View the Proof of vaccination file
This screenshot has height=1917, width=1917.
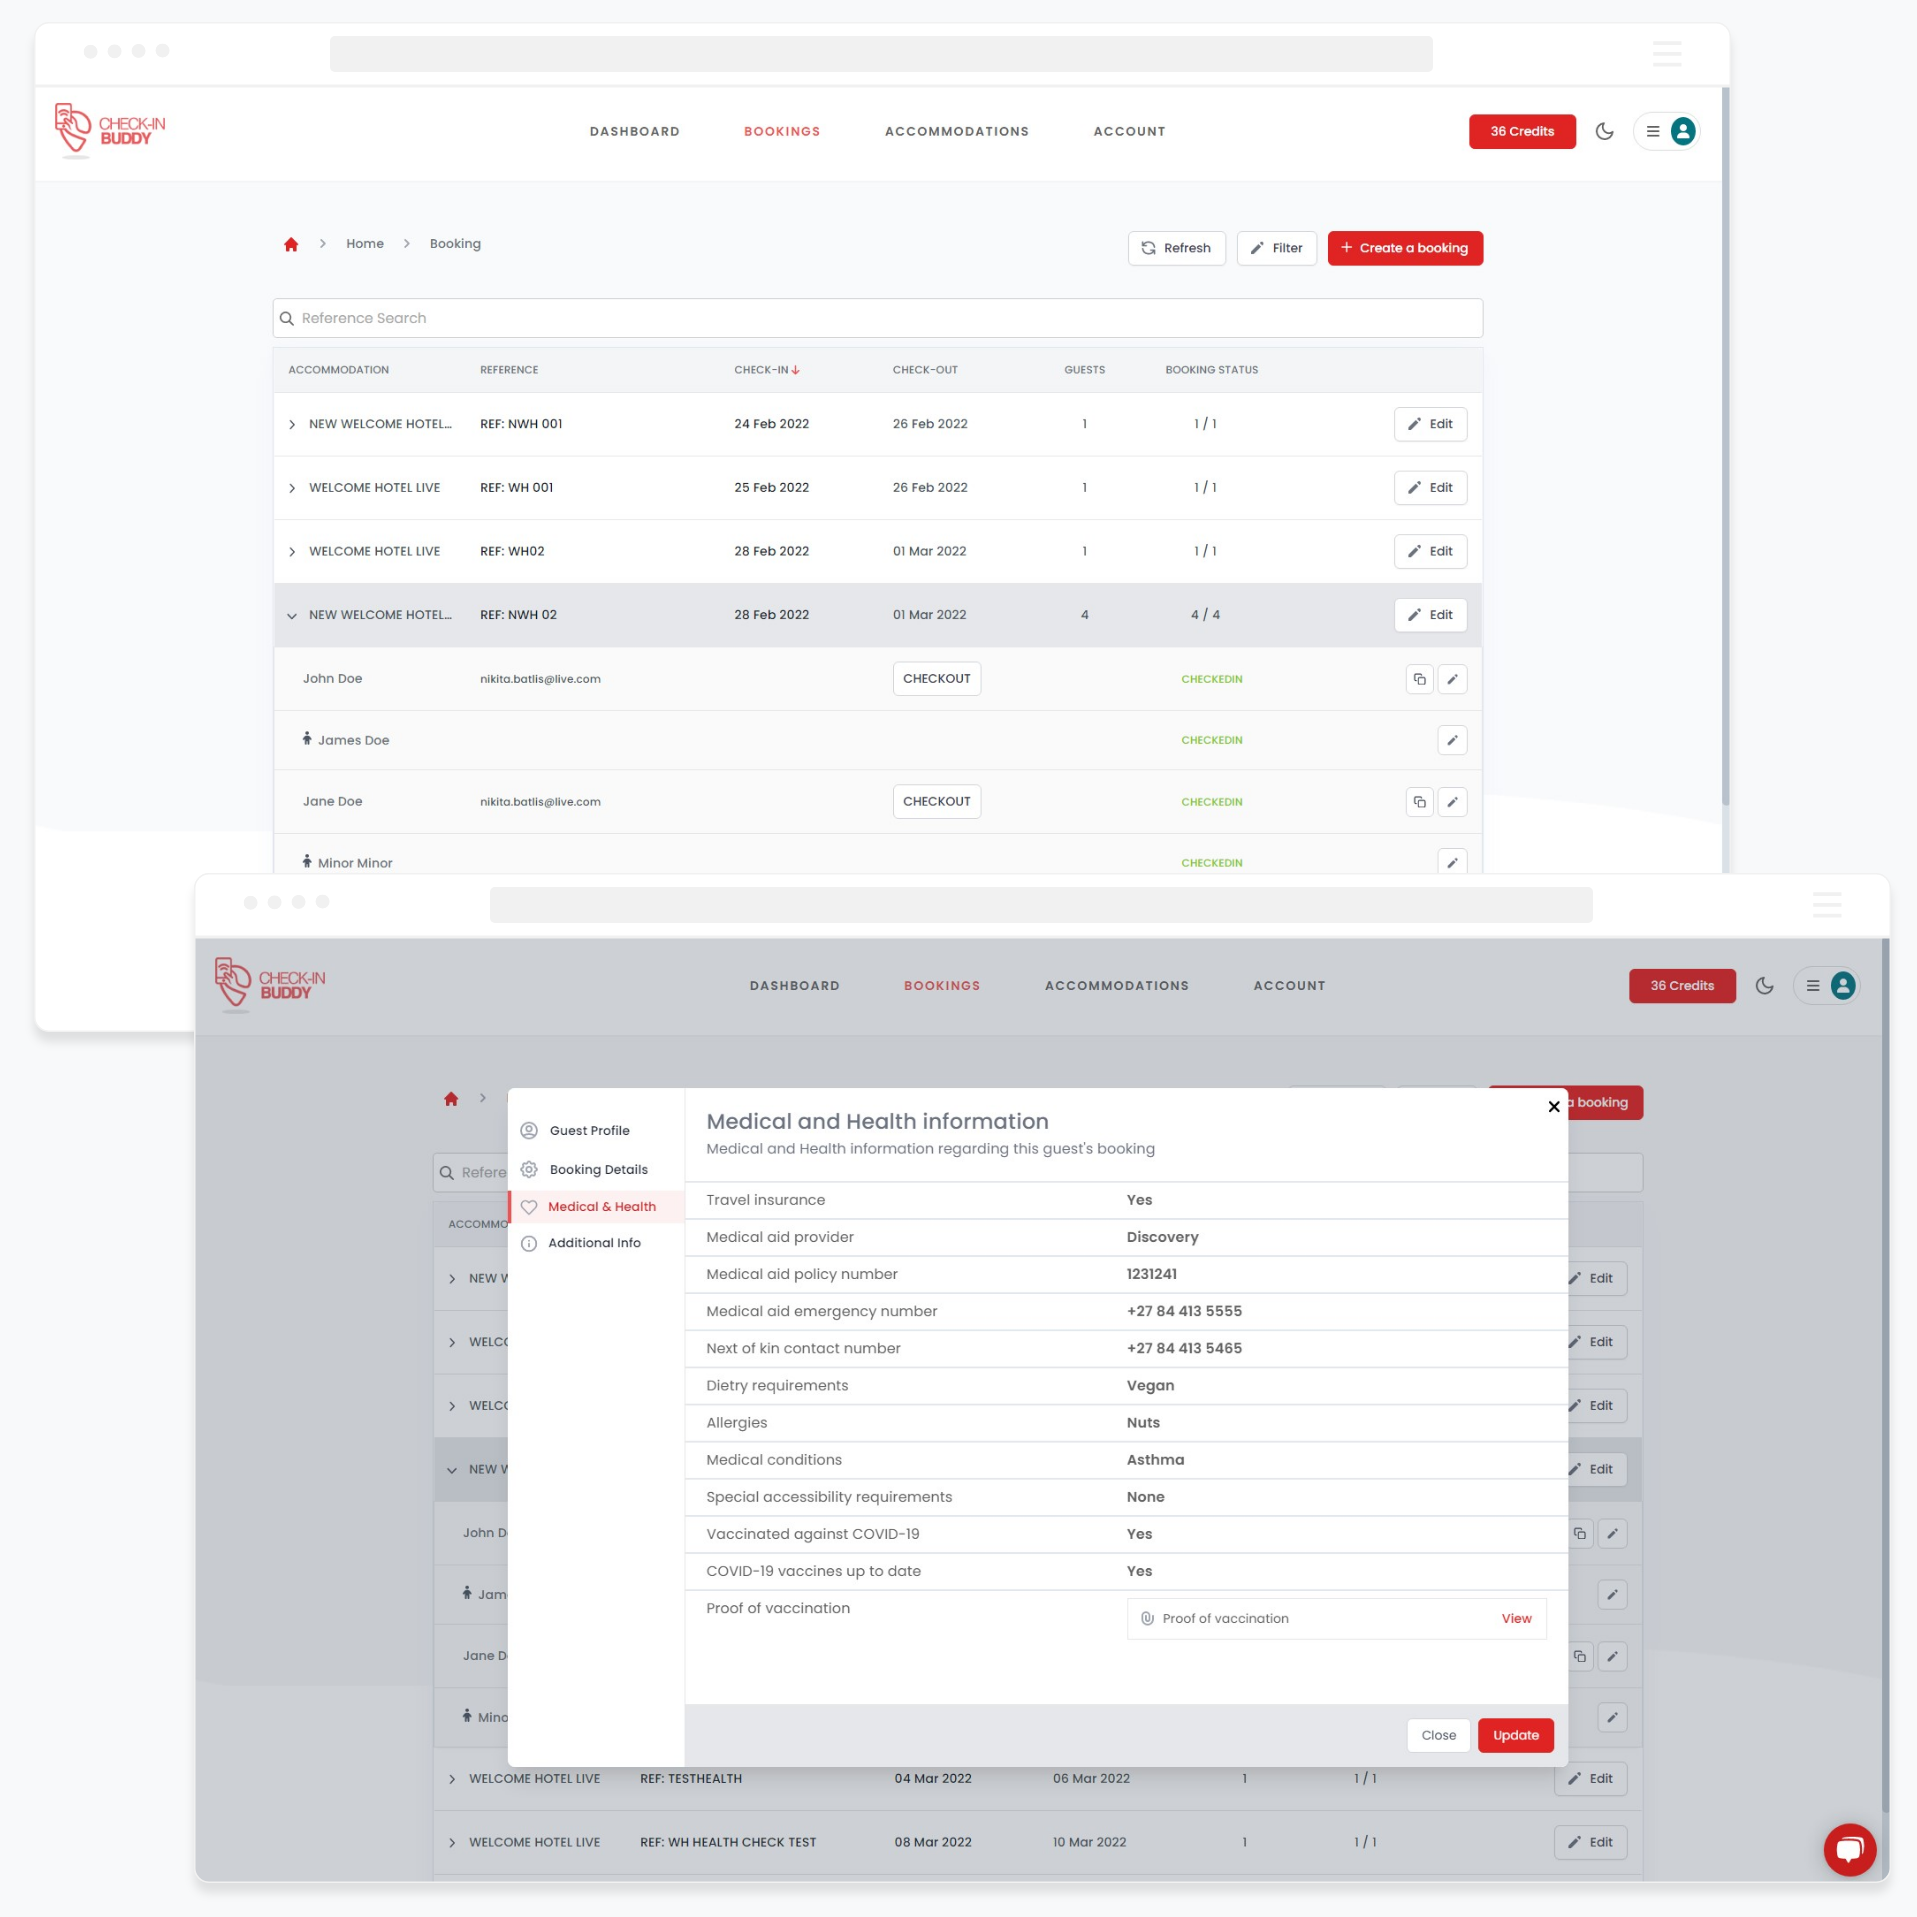point(1516,1619)
